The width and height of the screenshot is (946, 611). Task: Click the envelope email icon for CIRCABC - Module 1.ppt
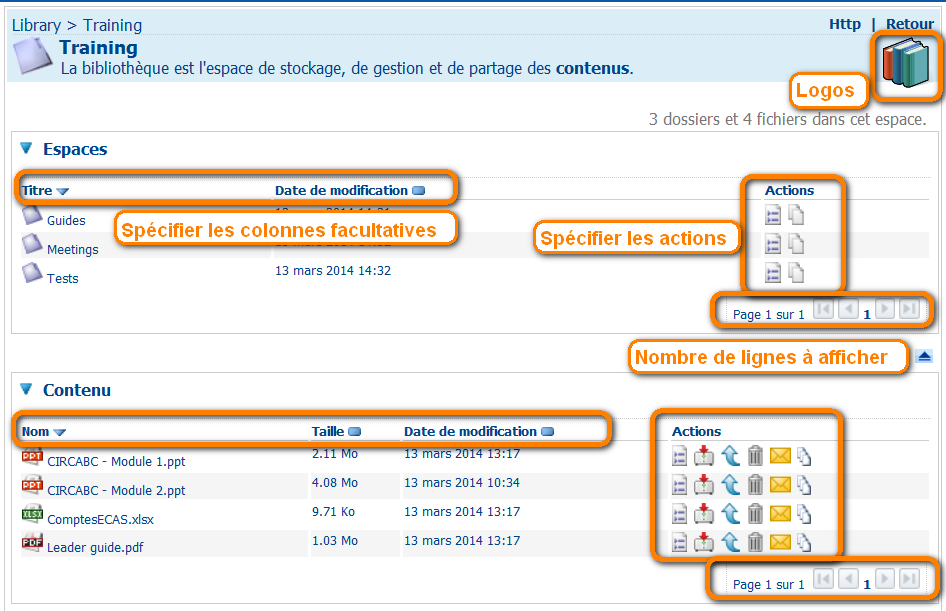(x=780, y=456)
